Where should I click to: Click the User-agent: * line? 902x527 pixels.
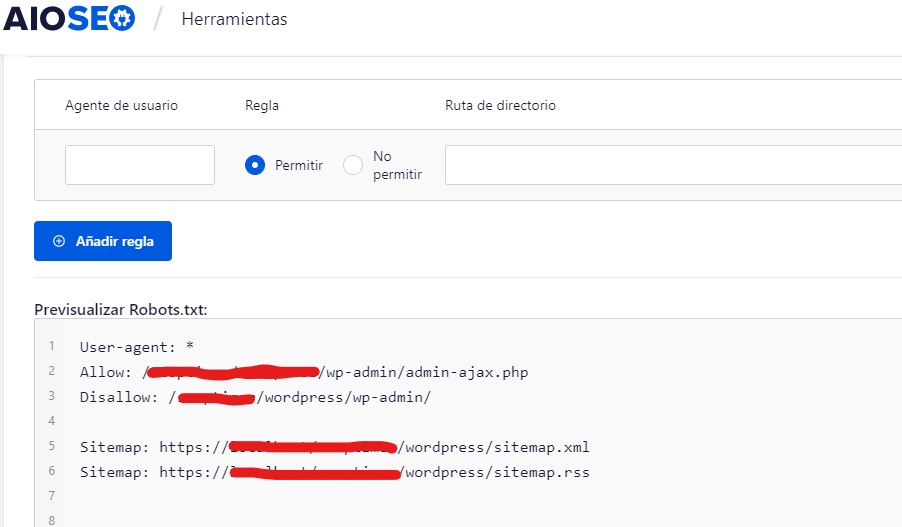click(x=137, y=347)
